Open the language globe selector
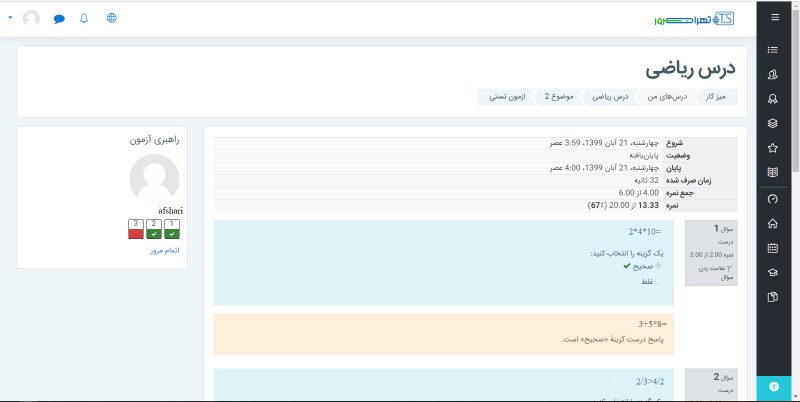 point(111,18)
